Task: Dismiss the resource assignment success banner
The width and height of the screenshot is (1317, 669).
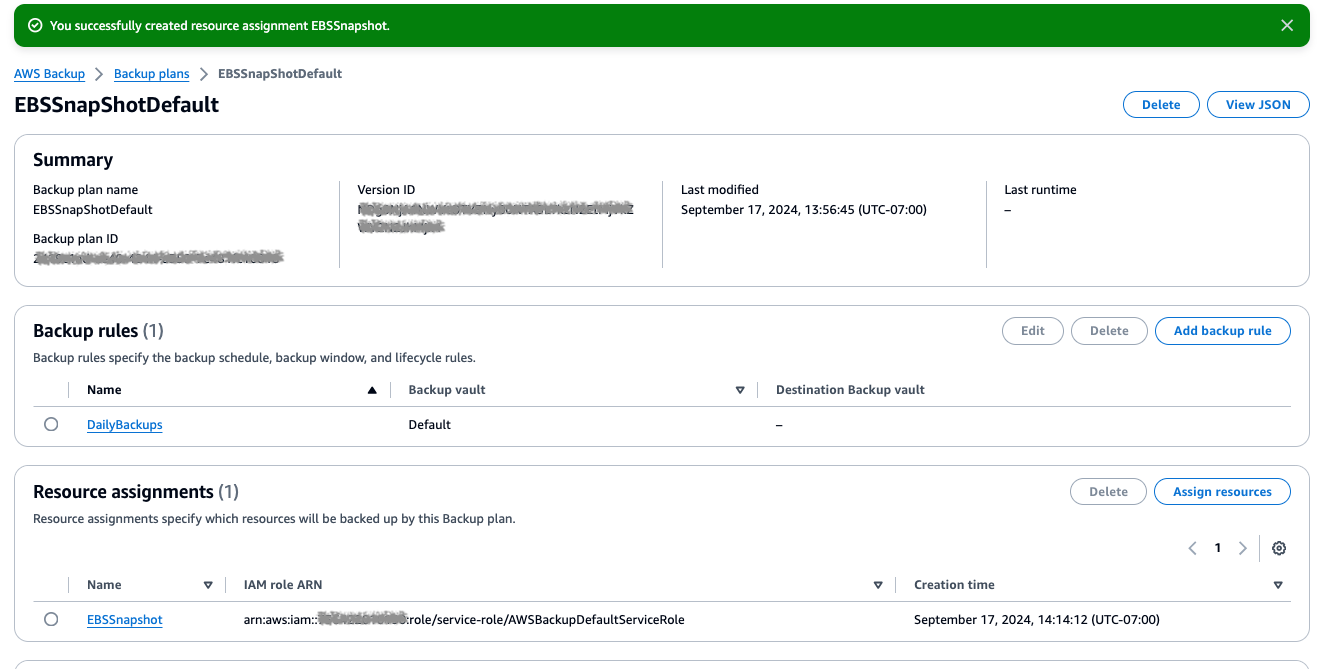Action: 1287,25
